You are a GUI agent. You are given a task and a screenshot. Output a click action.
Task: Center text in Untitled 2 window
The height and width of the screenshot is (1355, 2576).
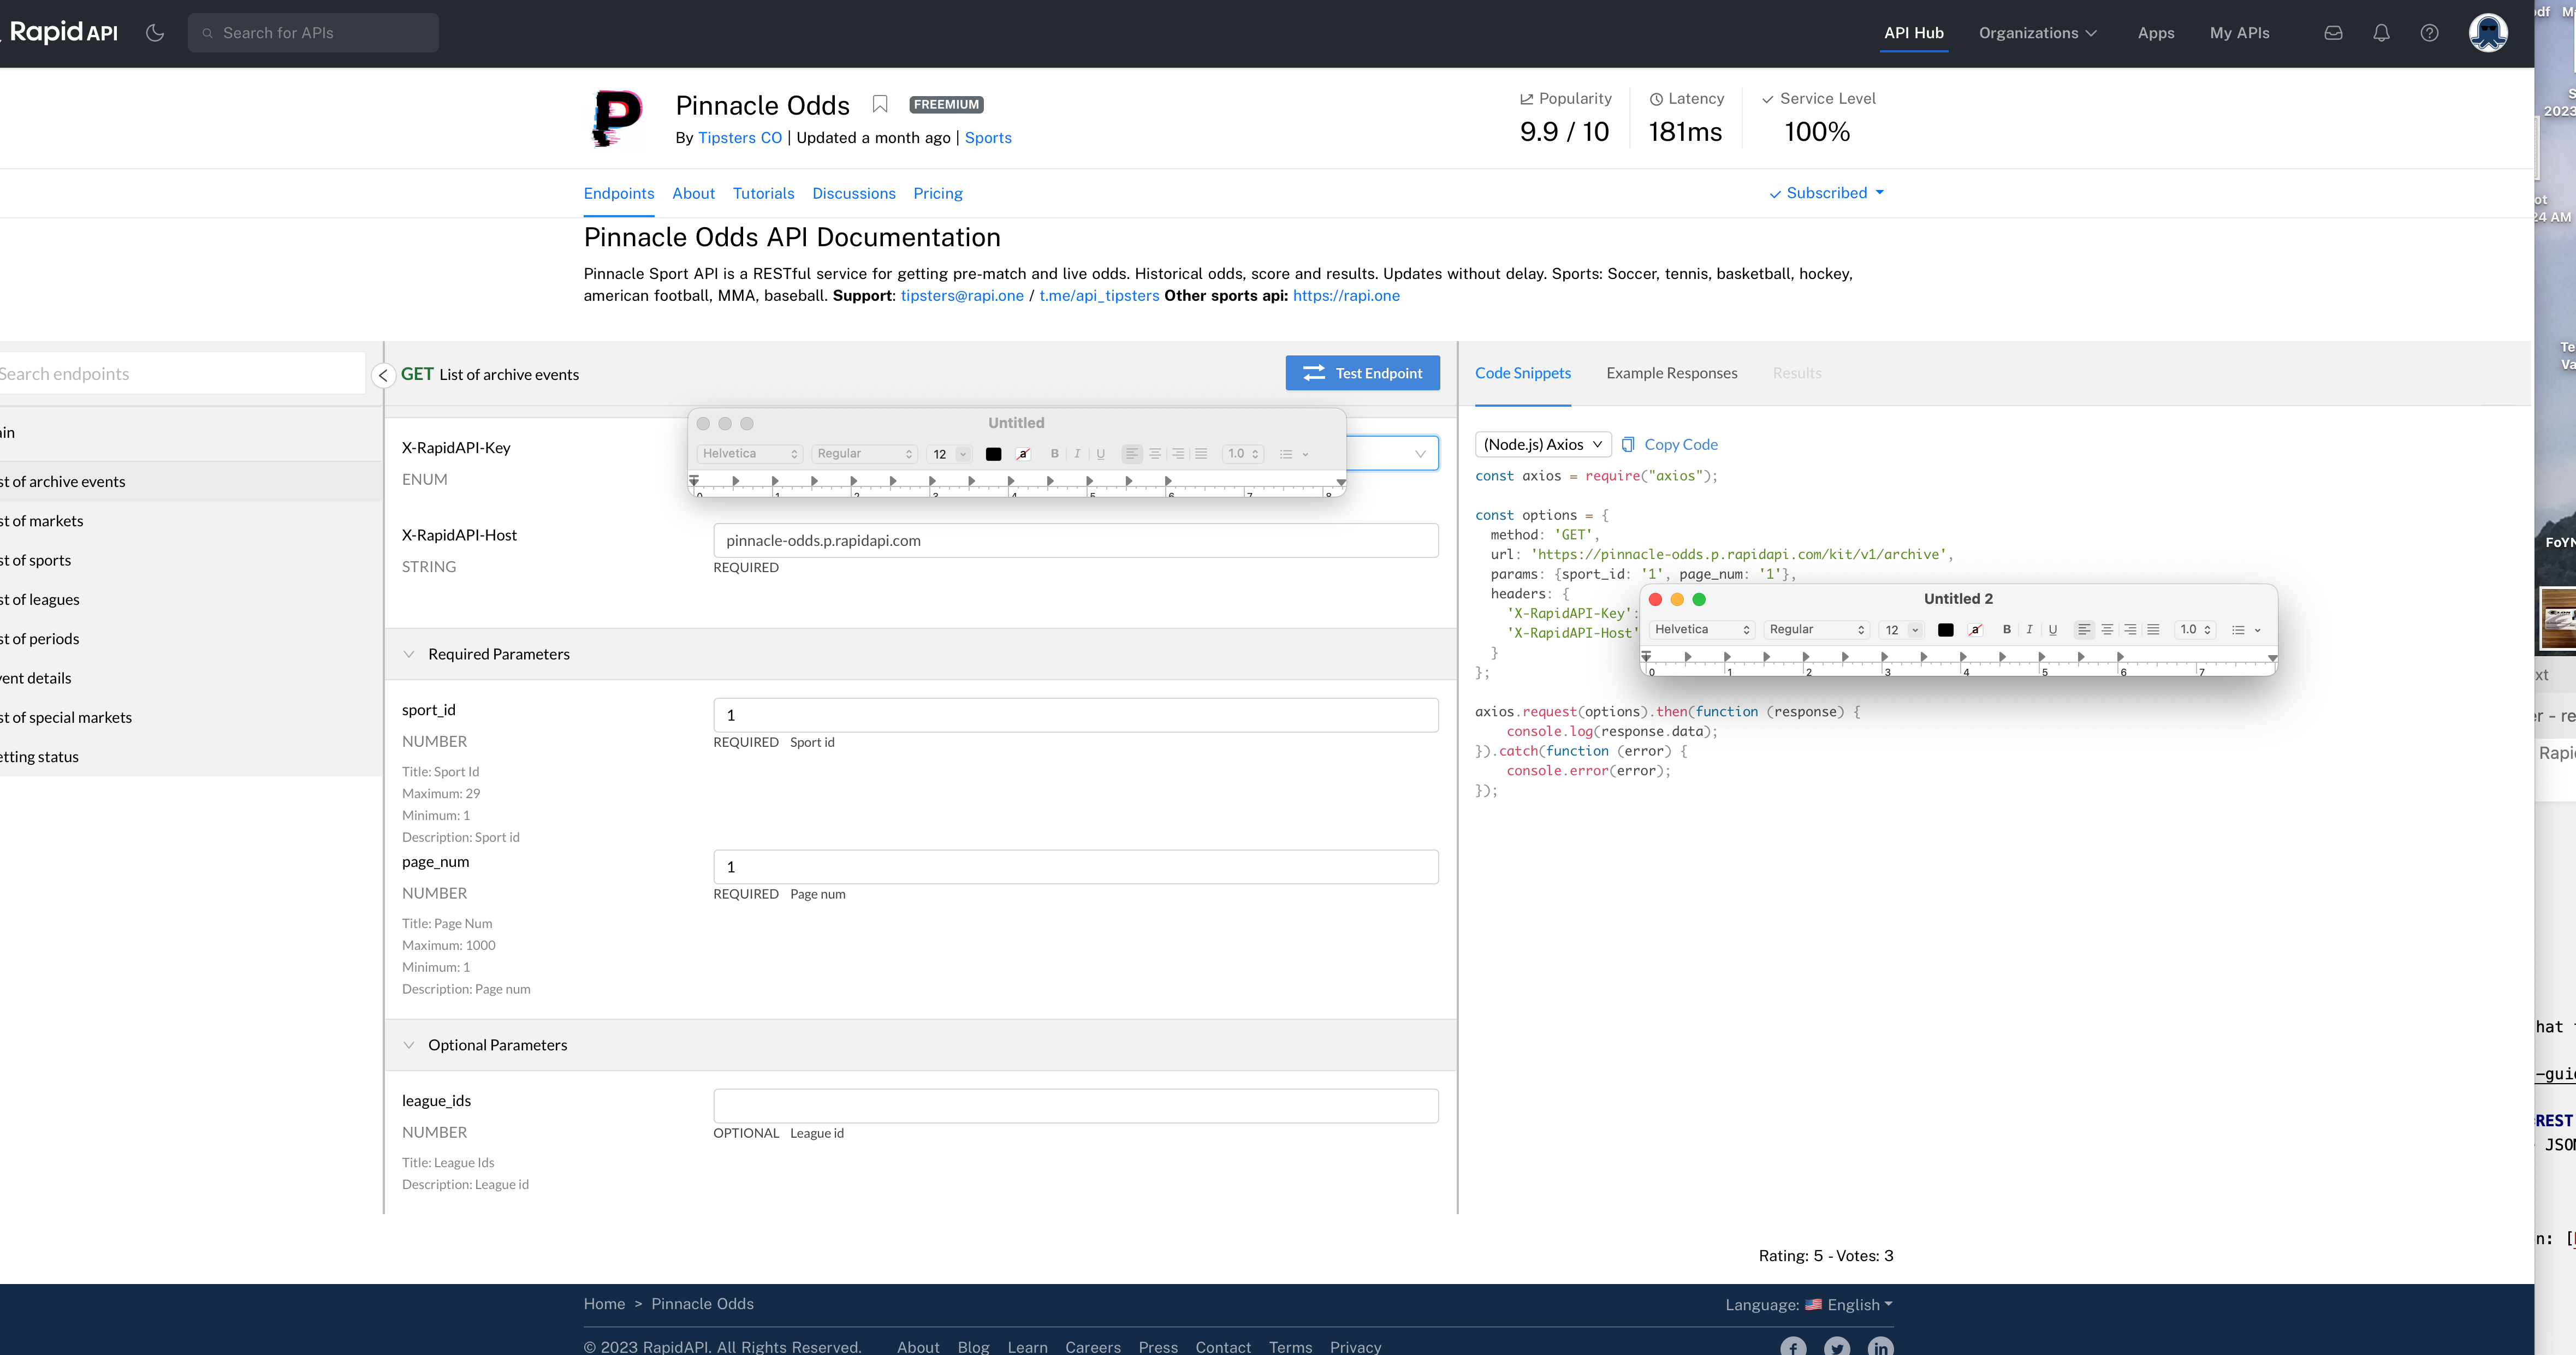(x=2107, y=630)
